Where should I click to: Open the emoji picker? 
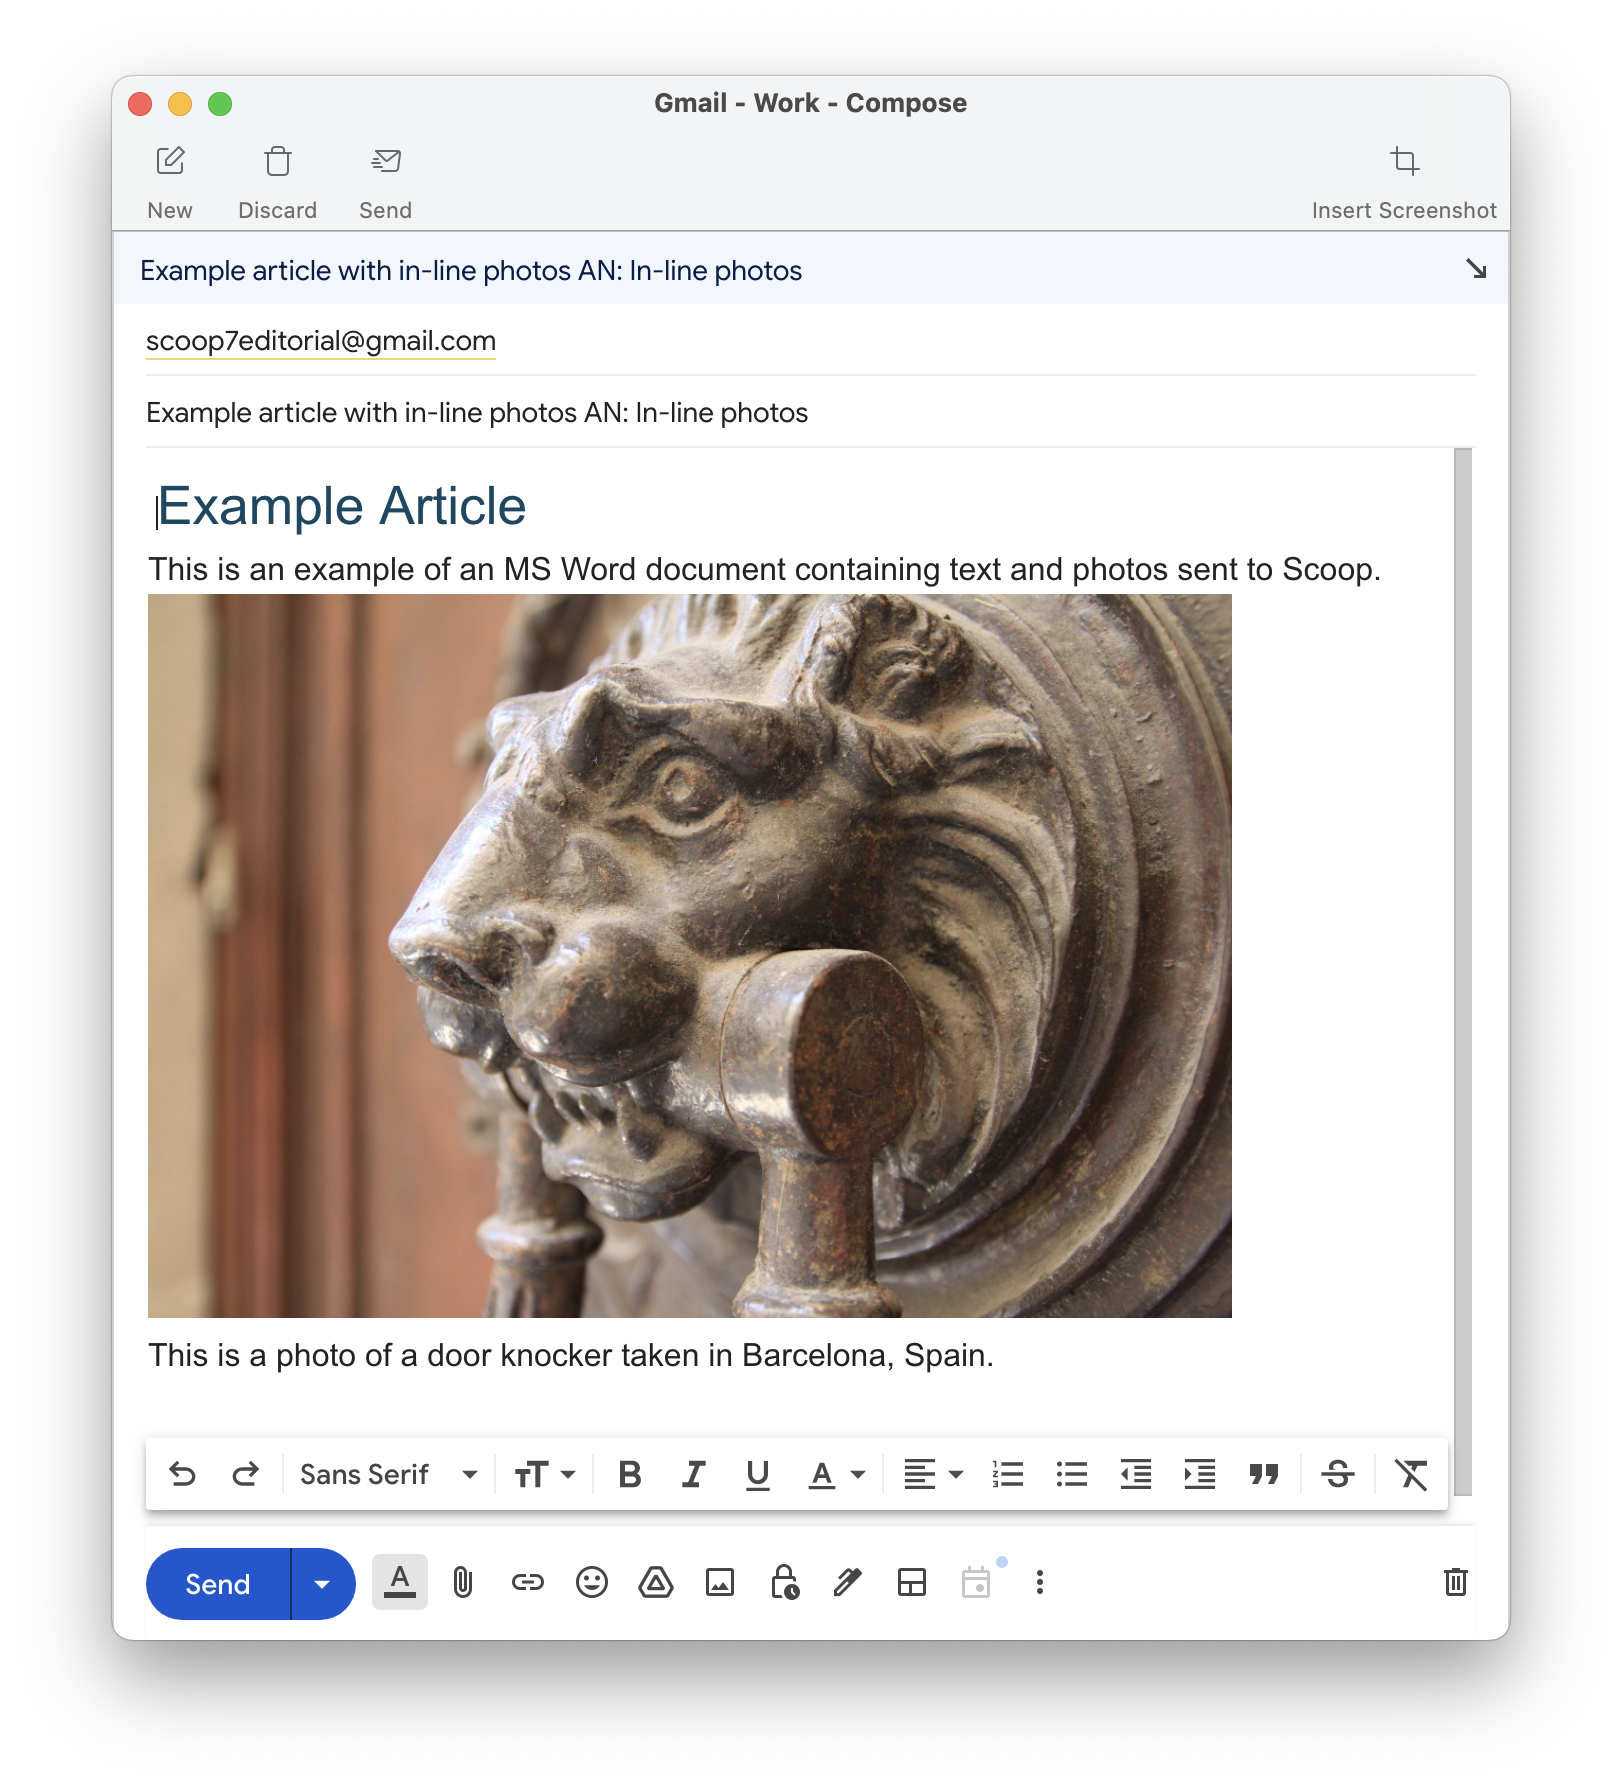591,1582
